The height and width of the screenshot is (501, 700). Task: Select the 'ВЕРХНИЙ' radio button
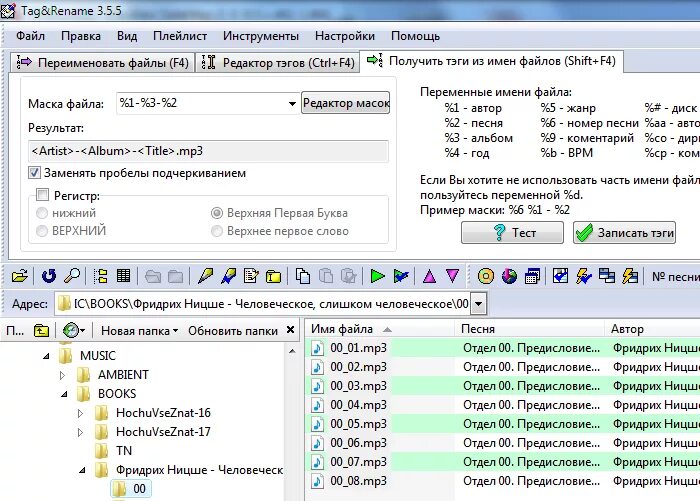pos(42,231)
